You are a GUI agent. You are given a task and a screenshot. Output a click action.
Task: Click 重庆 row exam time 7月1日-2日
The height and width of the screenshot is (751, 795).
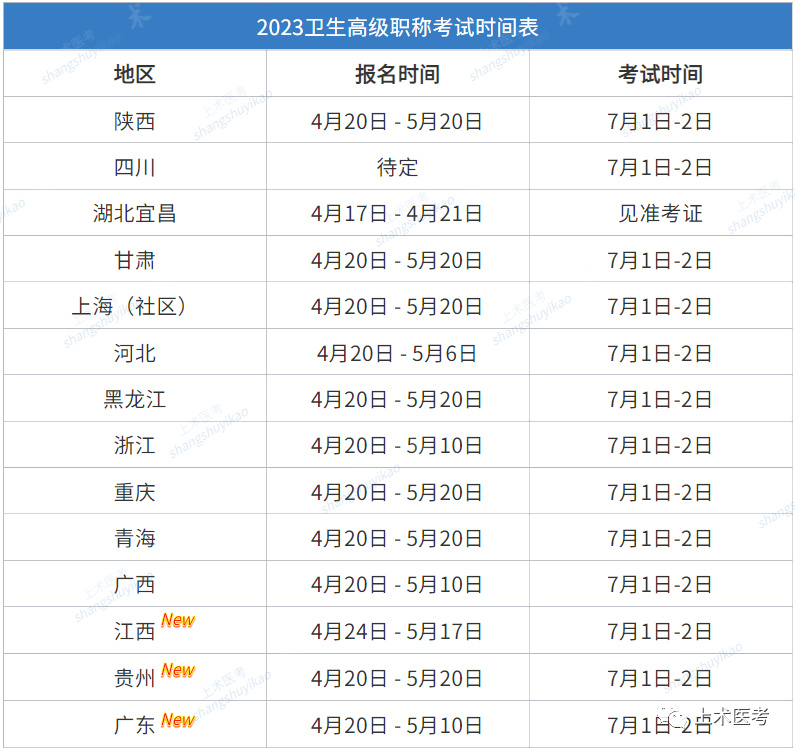click(660, 492)
